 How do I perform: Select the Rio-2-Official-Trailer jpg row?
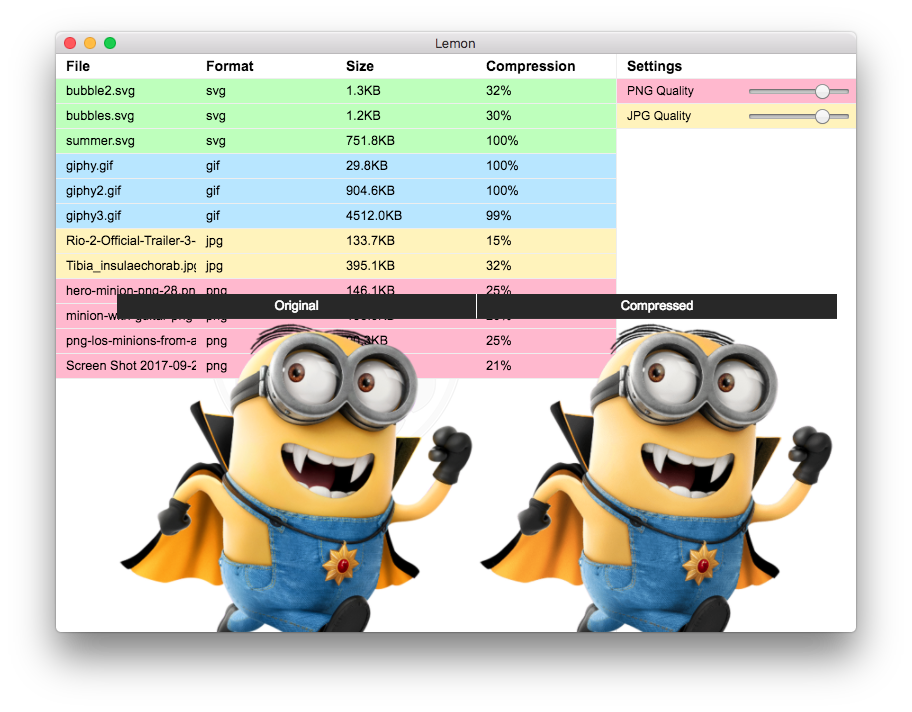[336, 241]
